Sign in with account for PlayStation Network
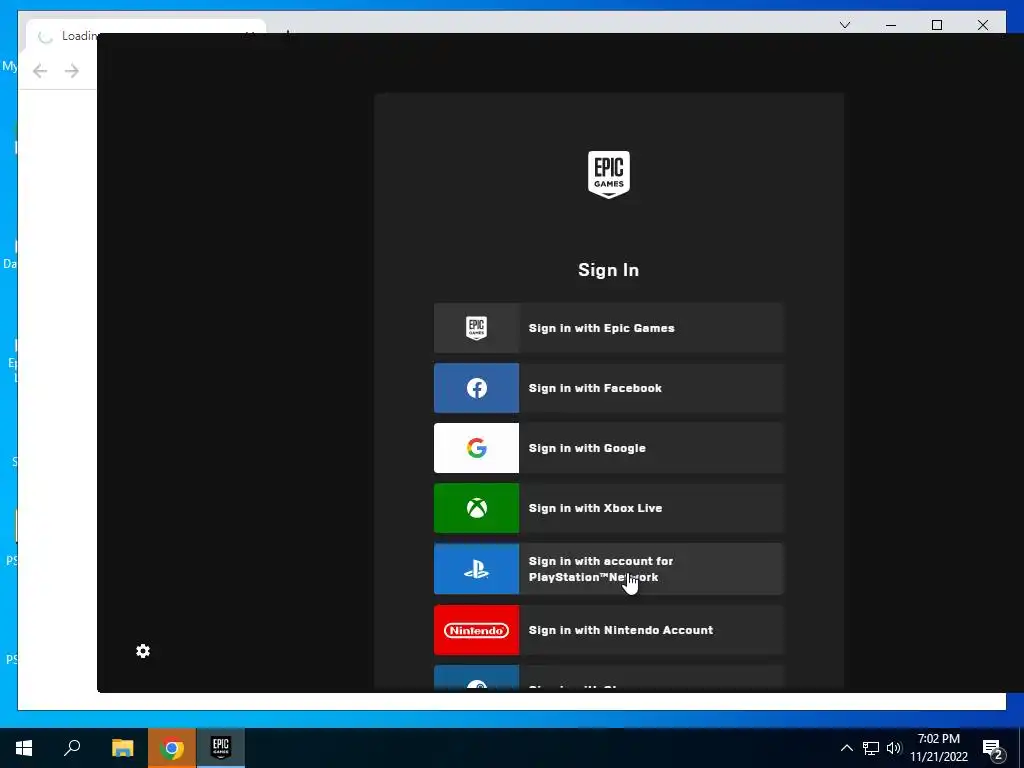Screen dimensions: 1024x768 pos(609,569)
